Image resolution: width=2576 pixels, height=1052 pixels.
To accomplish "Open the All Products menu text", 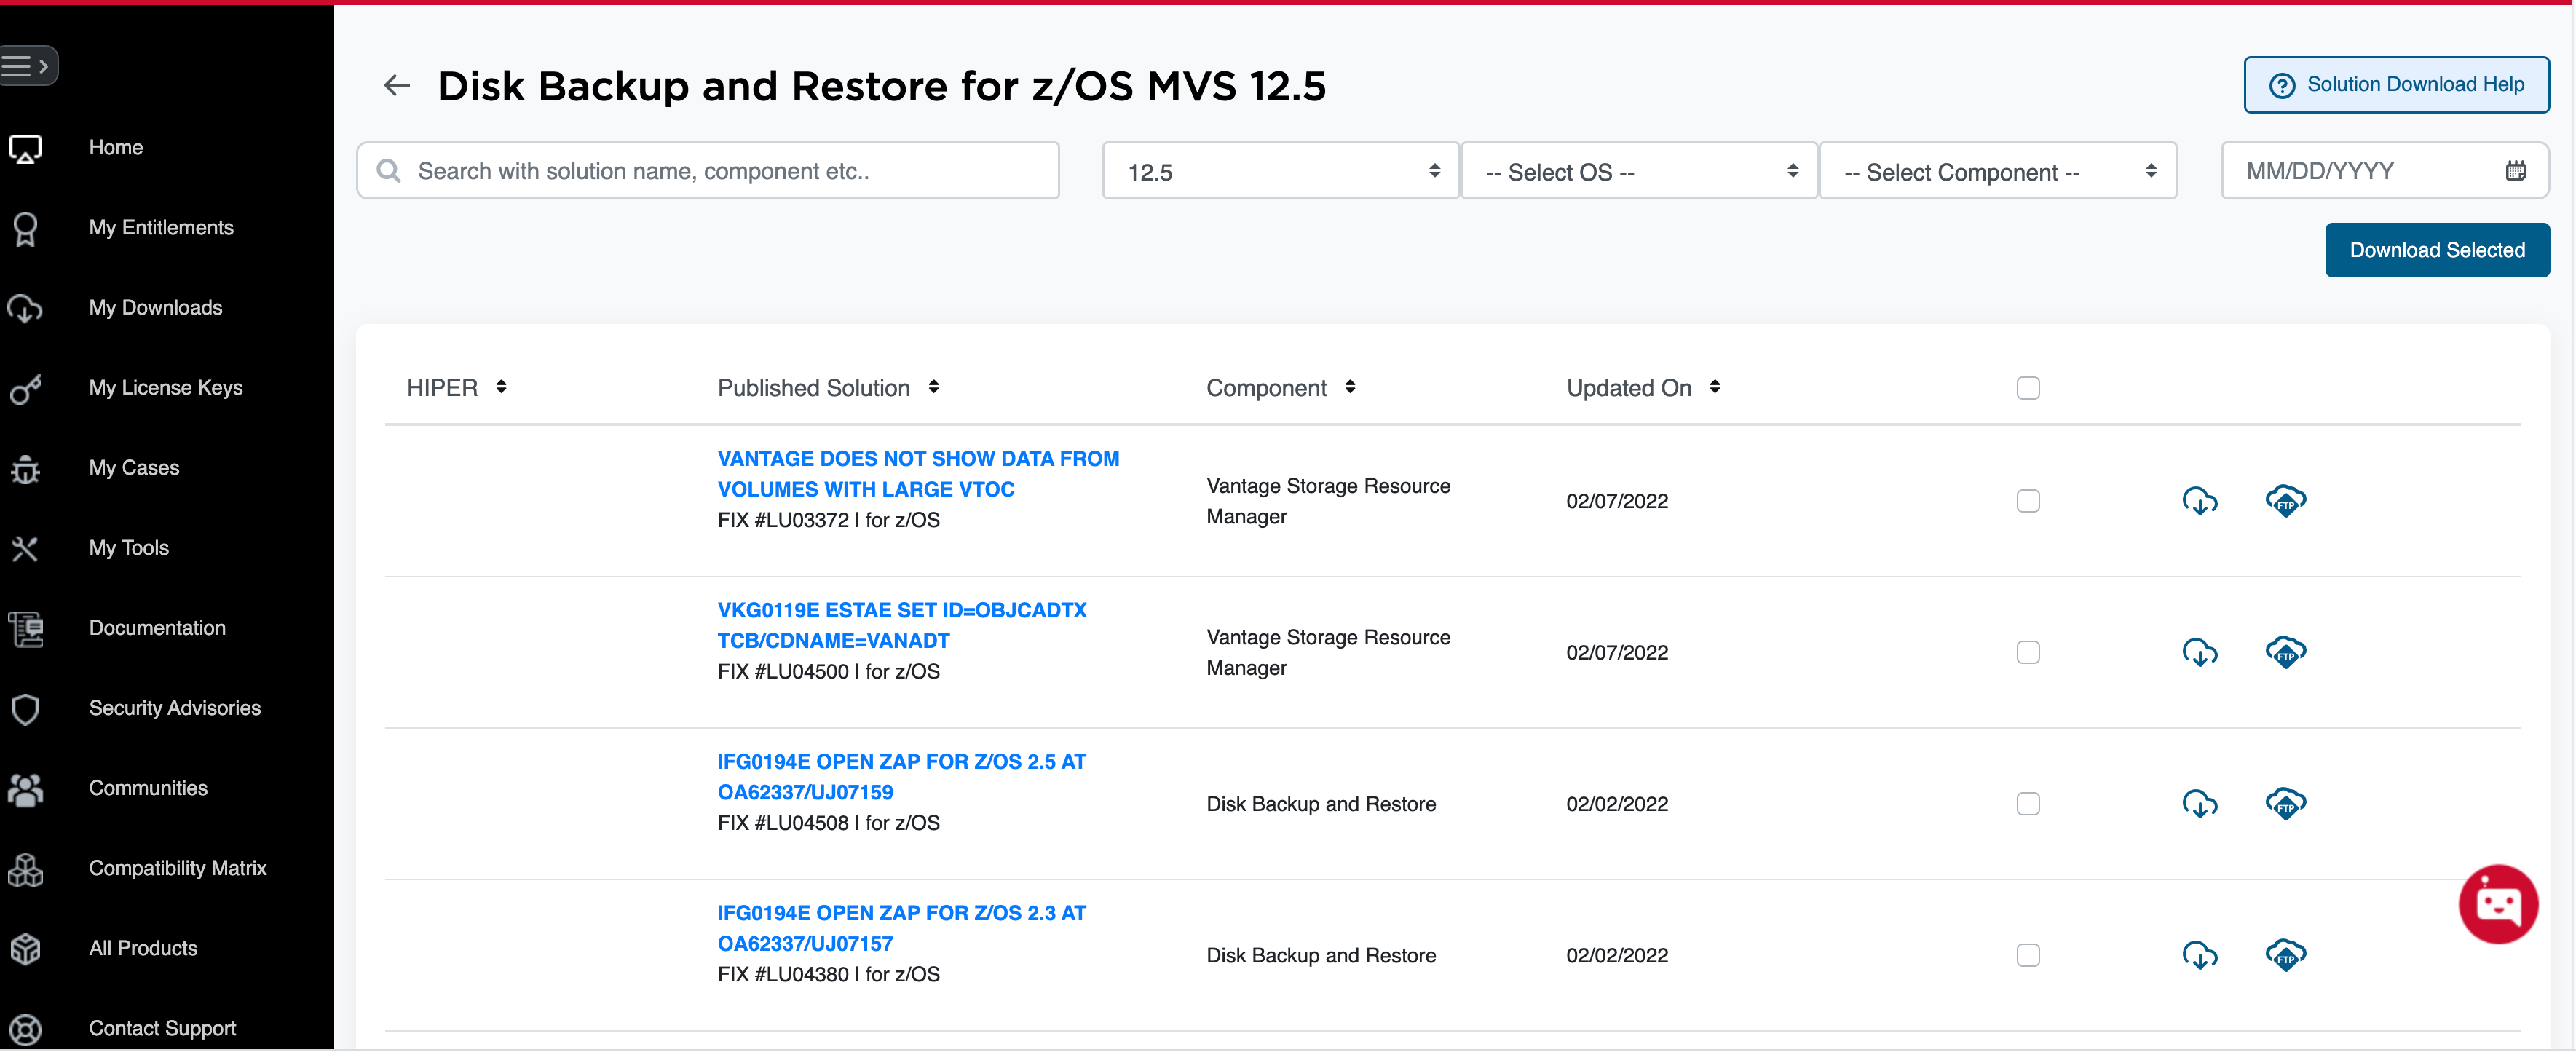I will (143, 948).
